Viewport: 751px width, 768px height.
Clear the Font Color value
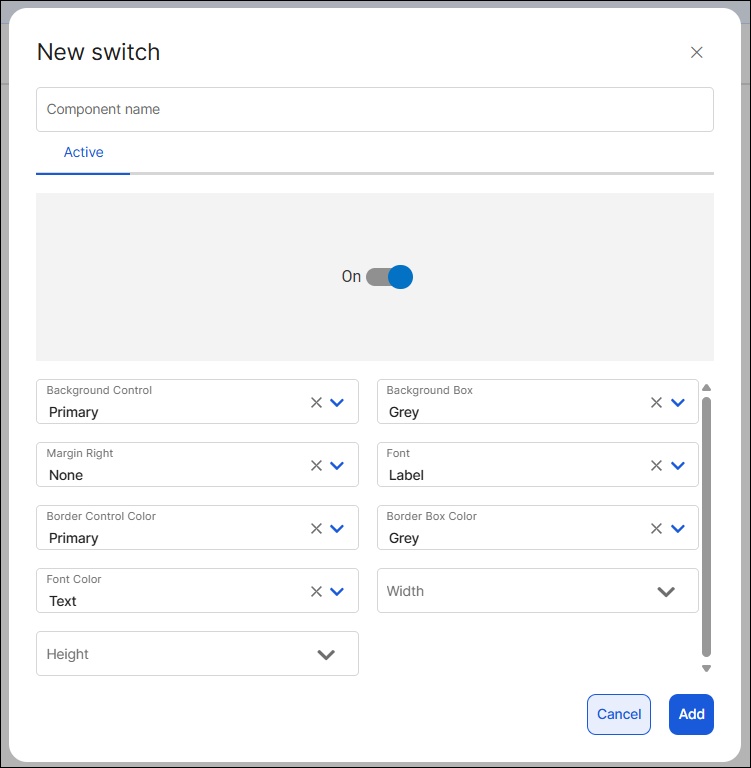click(316, 591)
